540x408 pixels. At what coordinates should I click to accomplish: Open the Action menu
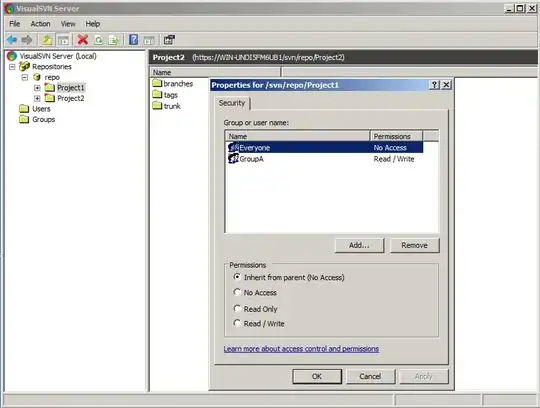(40, 24)
